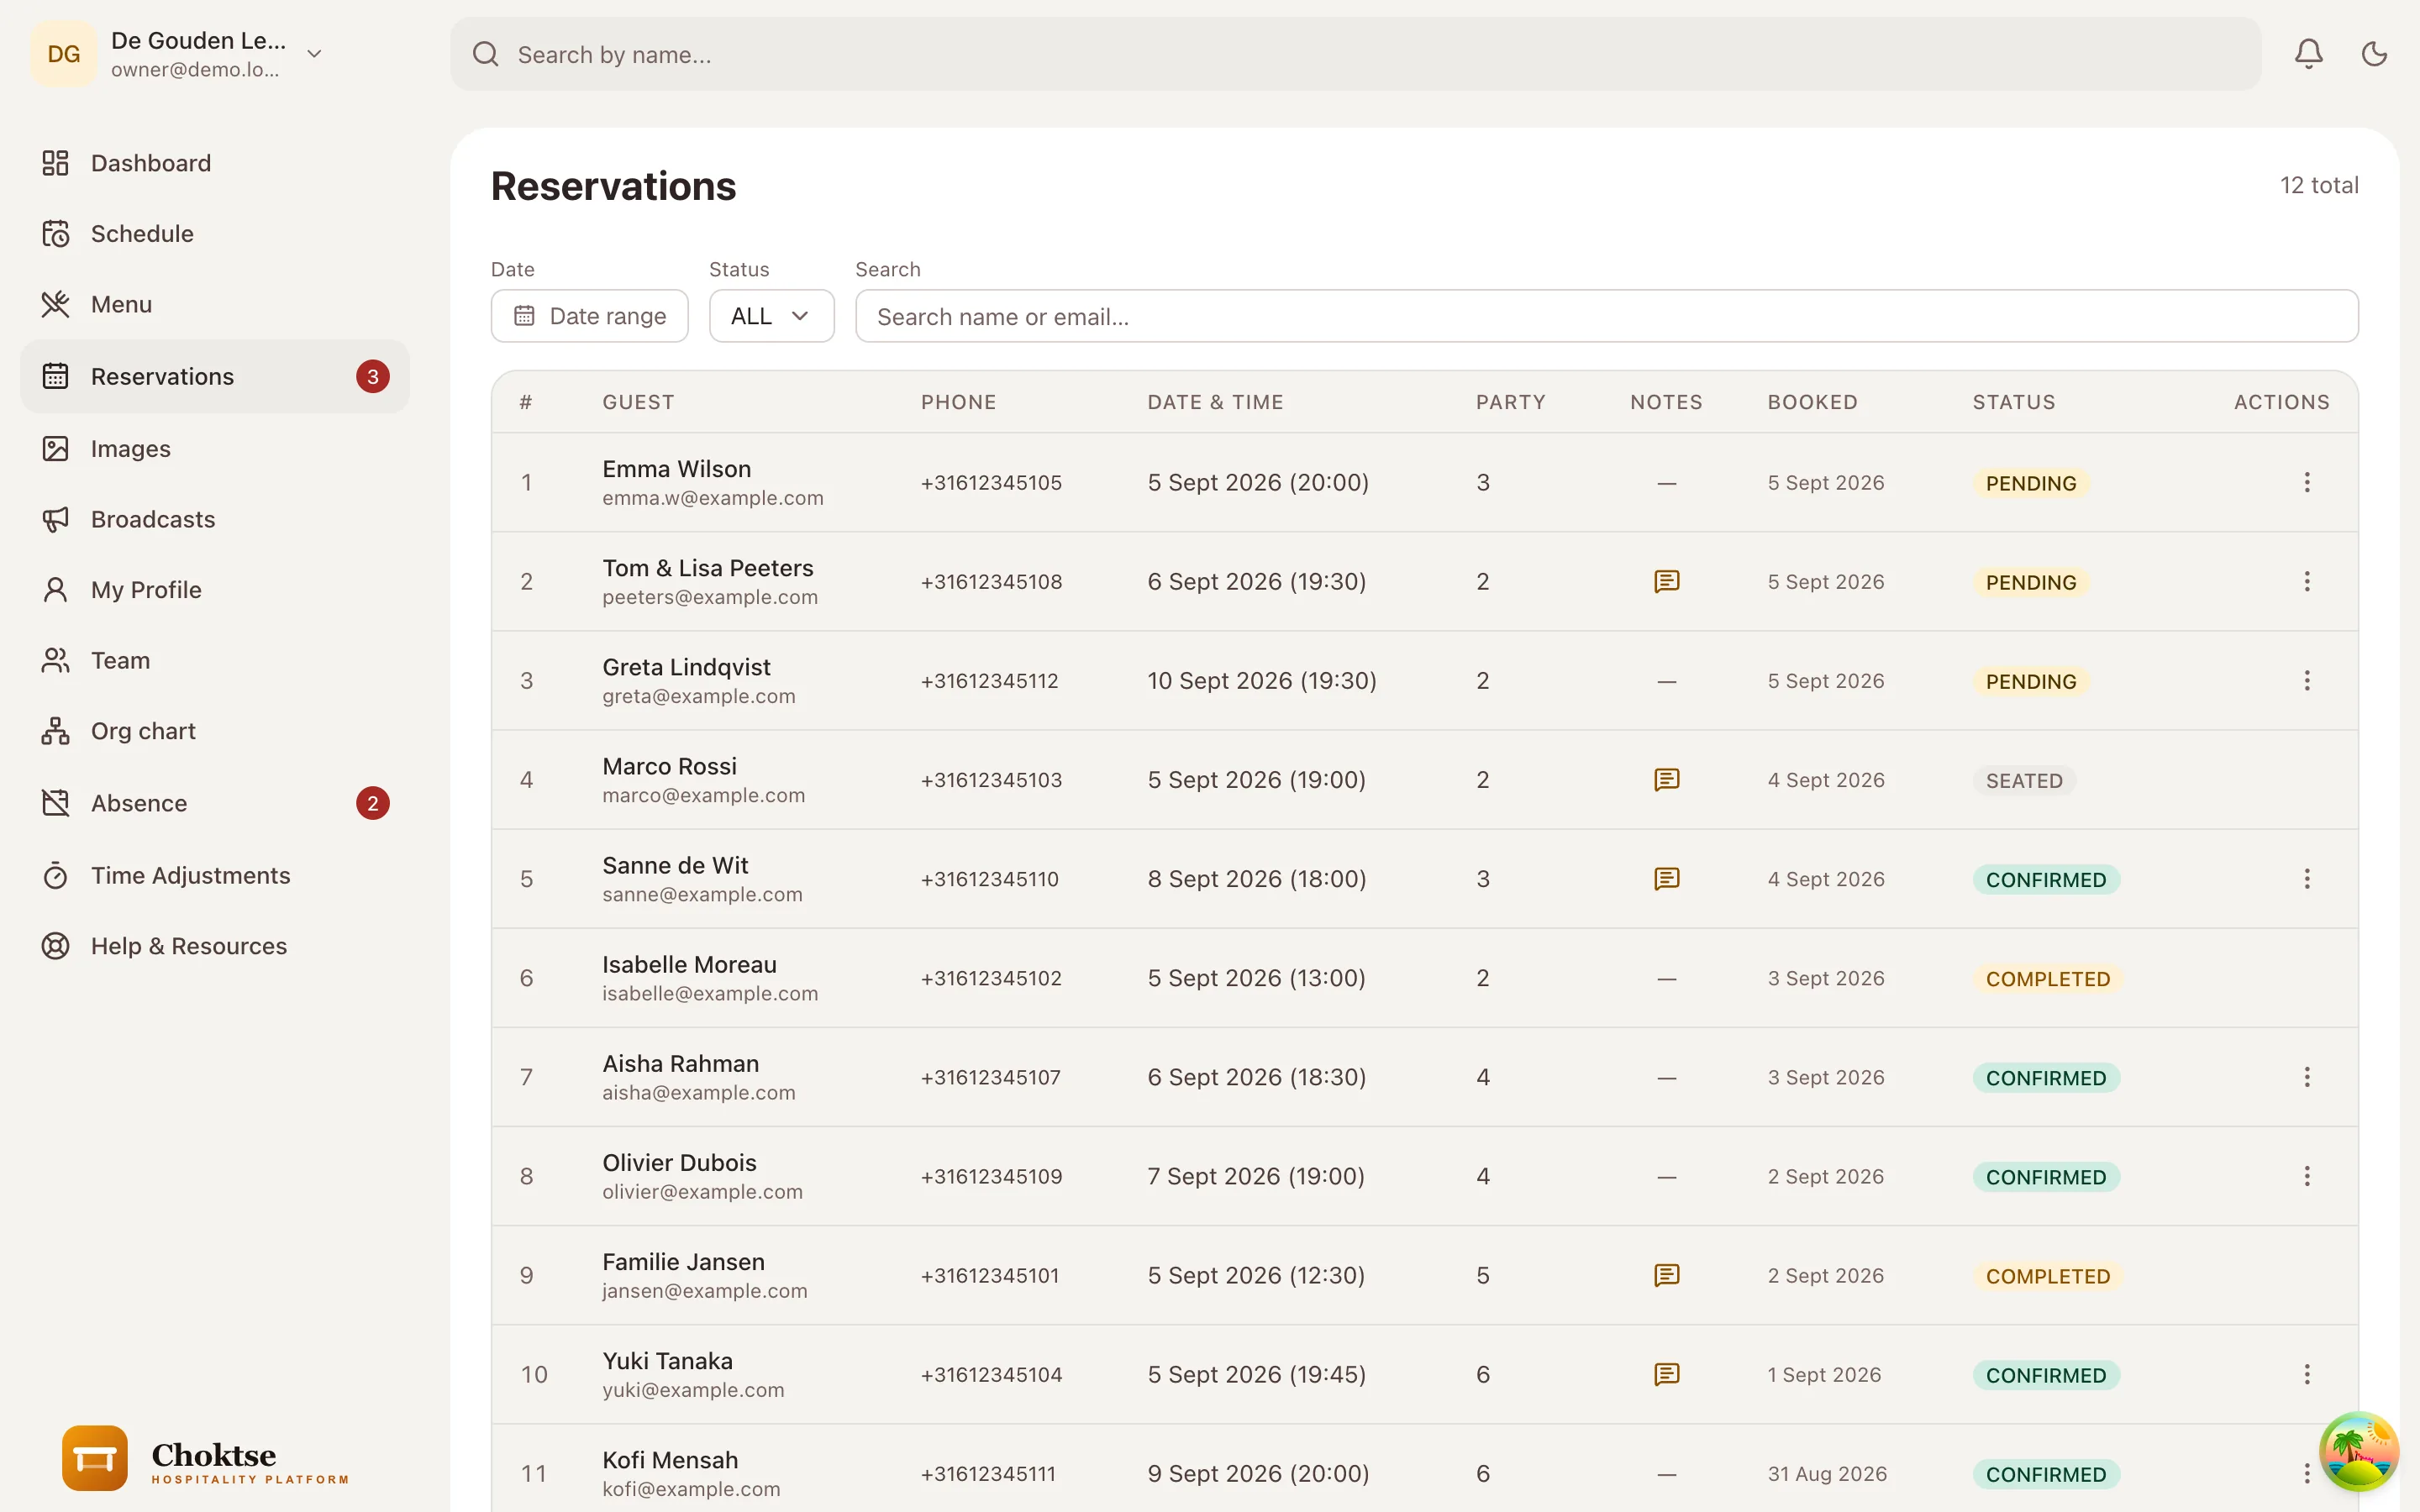
Task: Toggle dark mode moon icon
Action: 2374,54
